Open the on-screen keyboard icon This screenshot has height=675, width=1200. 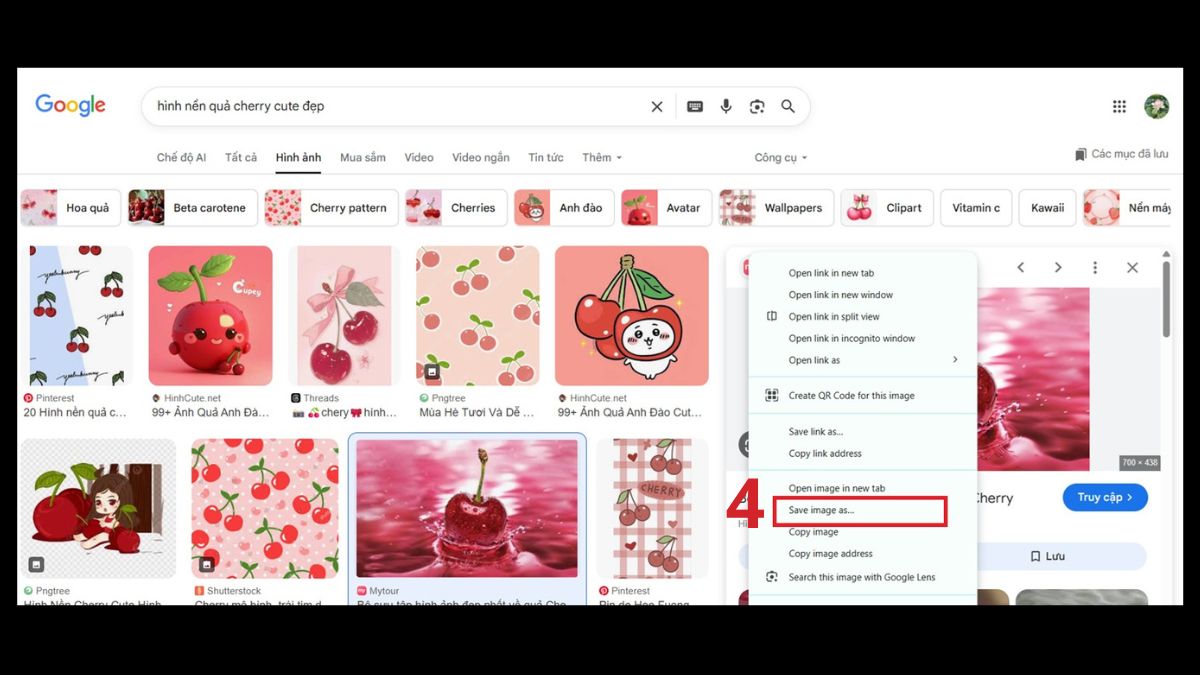tap(695, 107)
